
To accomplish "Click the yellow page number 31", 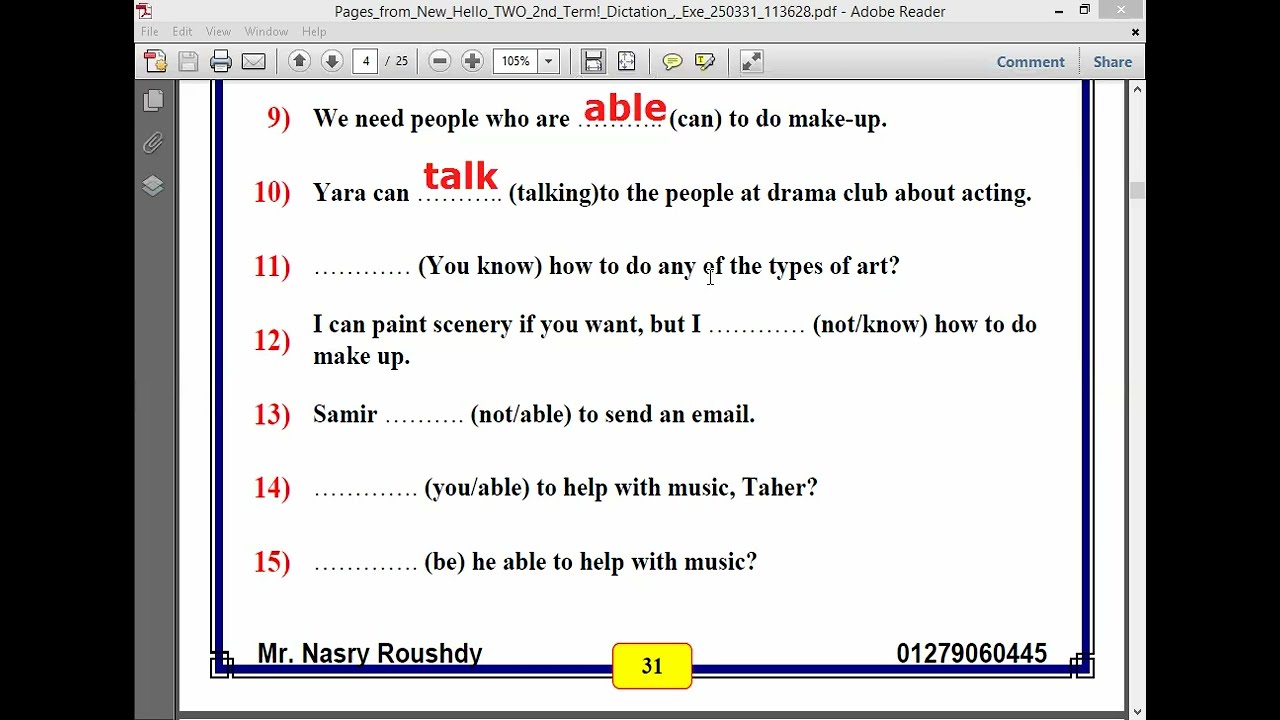I will [652, 666].
